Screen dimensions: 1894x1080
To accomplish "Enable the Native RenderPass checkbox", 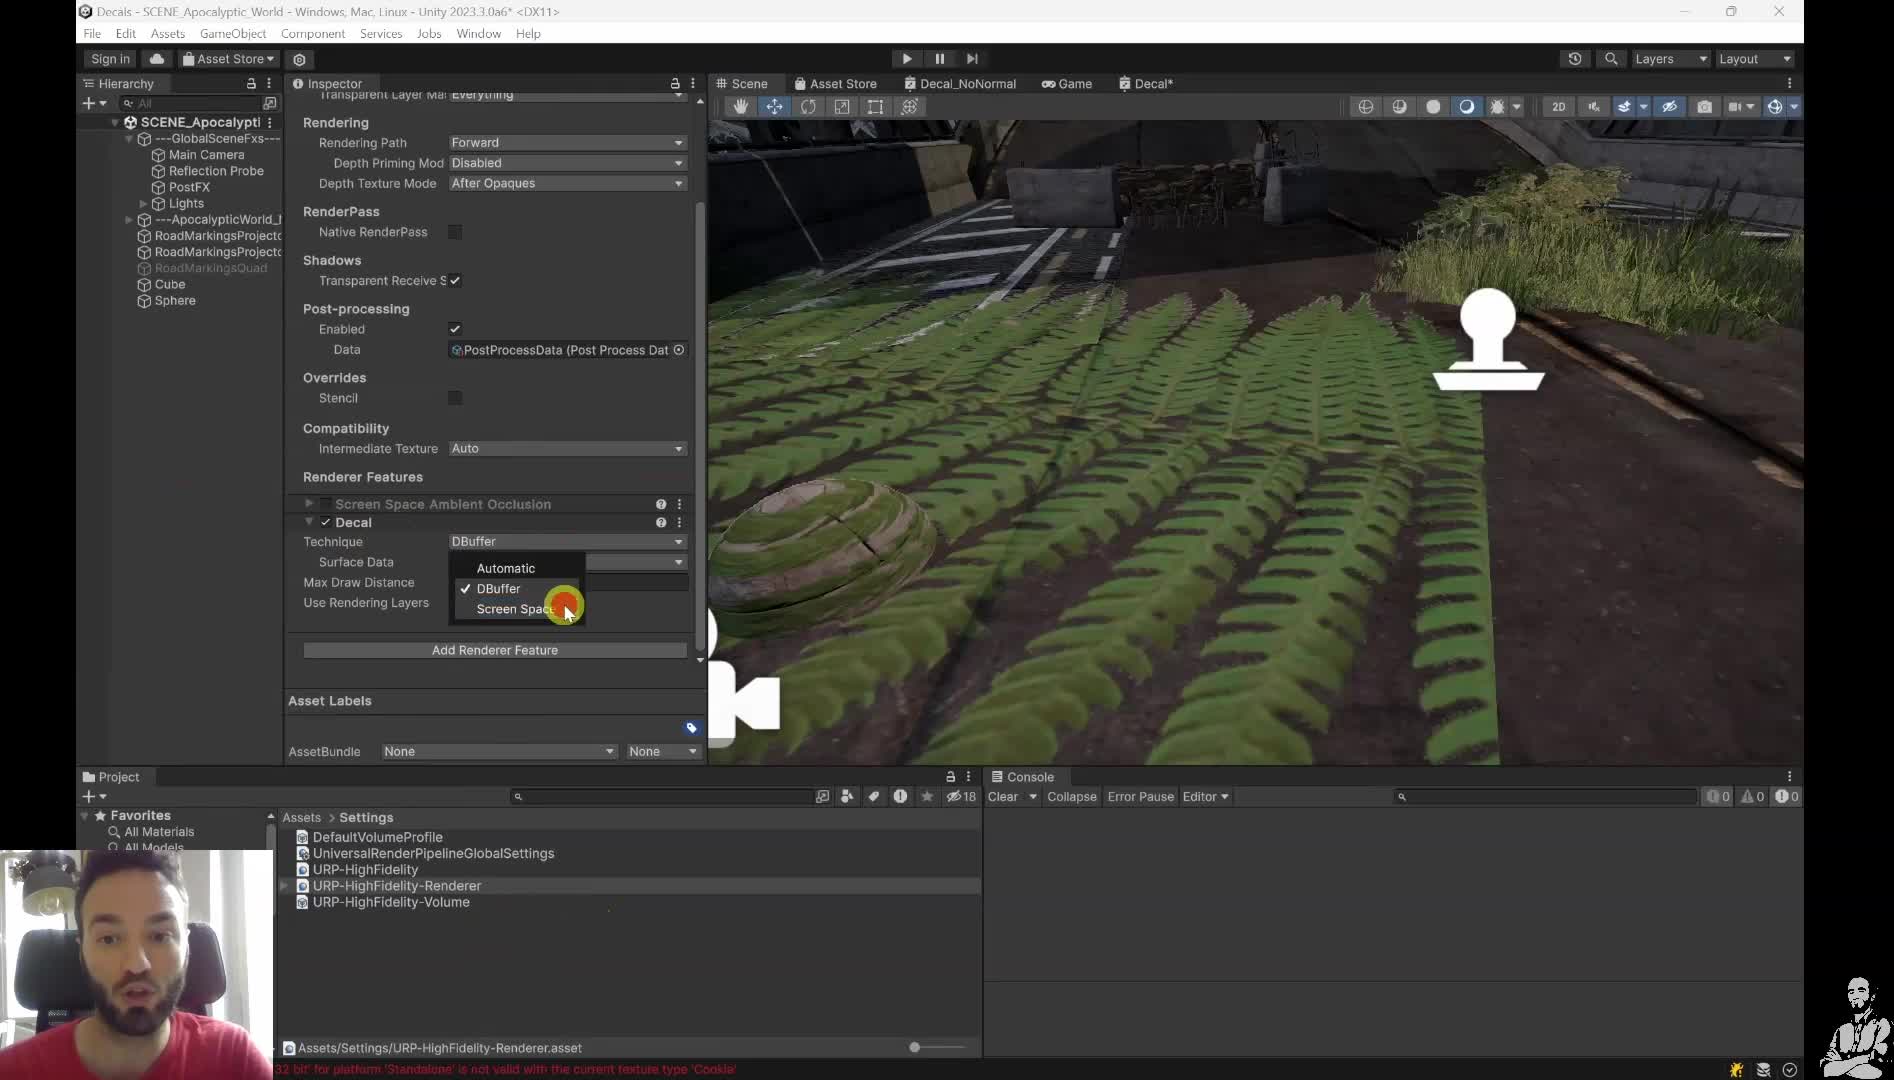I will (x=456, y=232).
